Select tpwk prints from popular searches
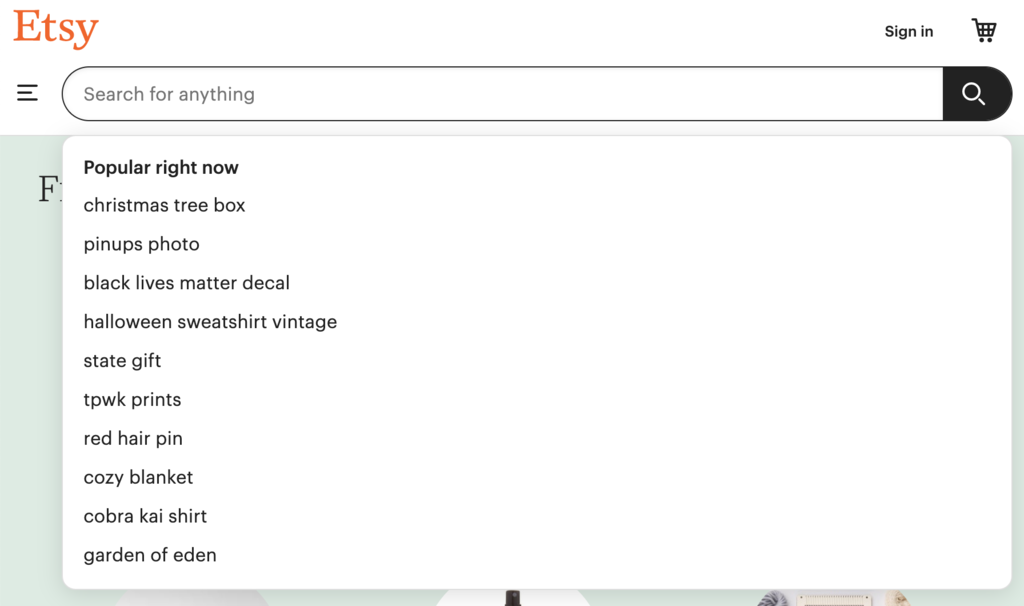 point(132,399)
